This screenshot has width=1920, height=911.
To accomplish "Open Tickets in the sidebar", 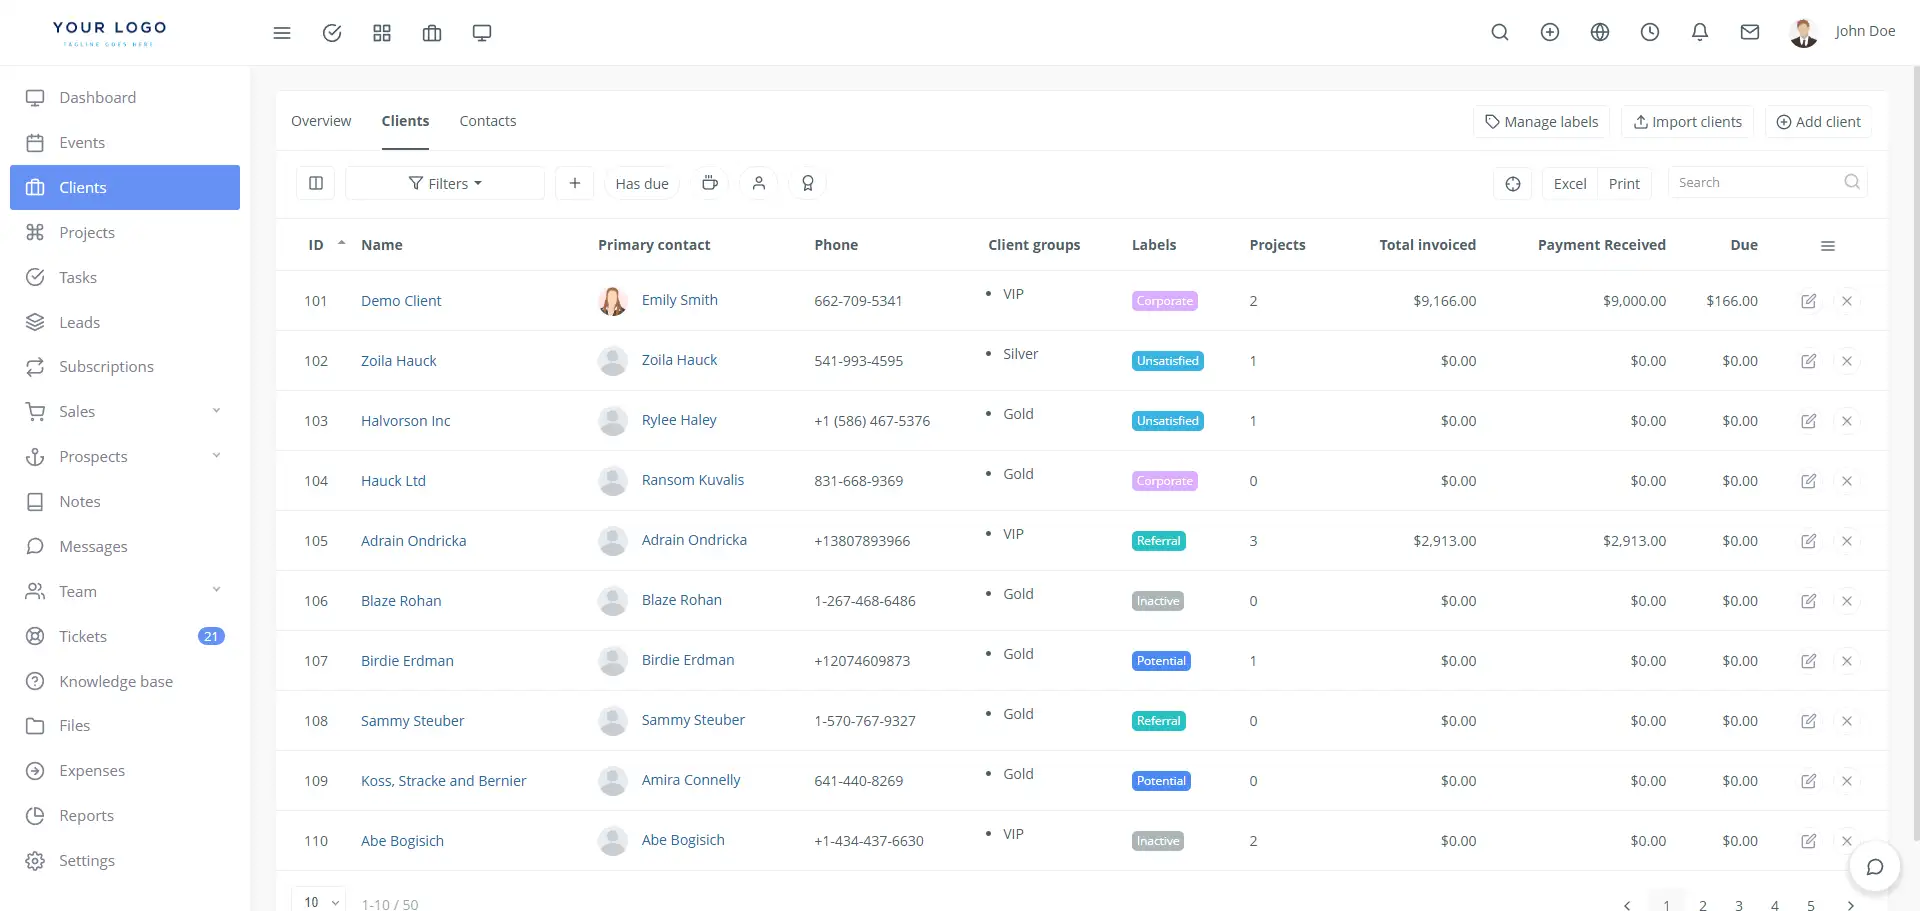I will [83, 637].
